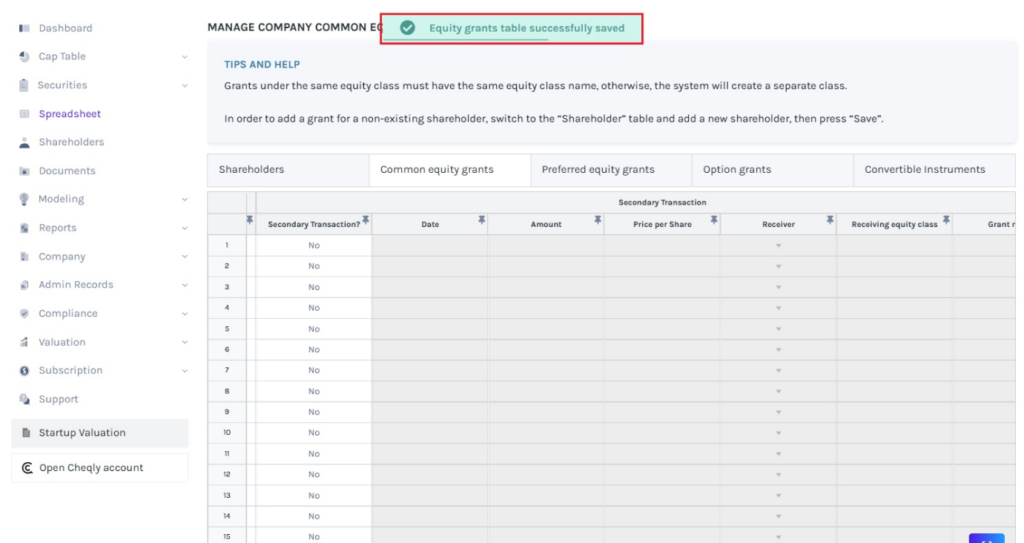Click the Securities clipboard icon
1024x543 pixels.
tap(24, 85)
